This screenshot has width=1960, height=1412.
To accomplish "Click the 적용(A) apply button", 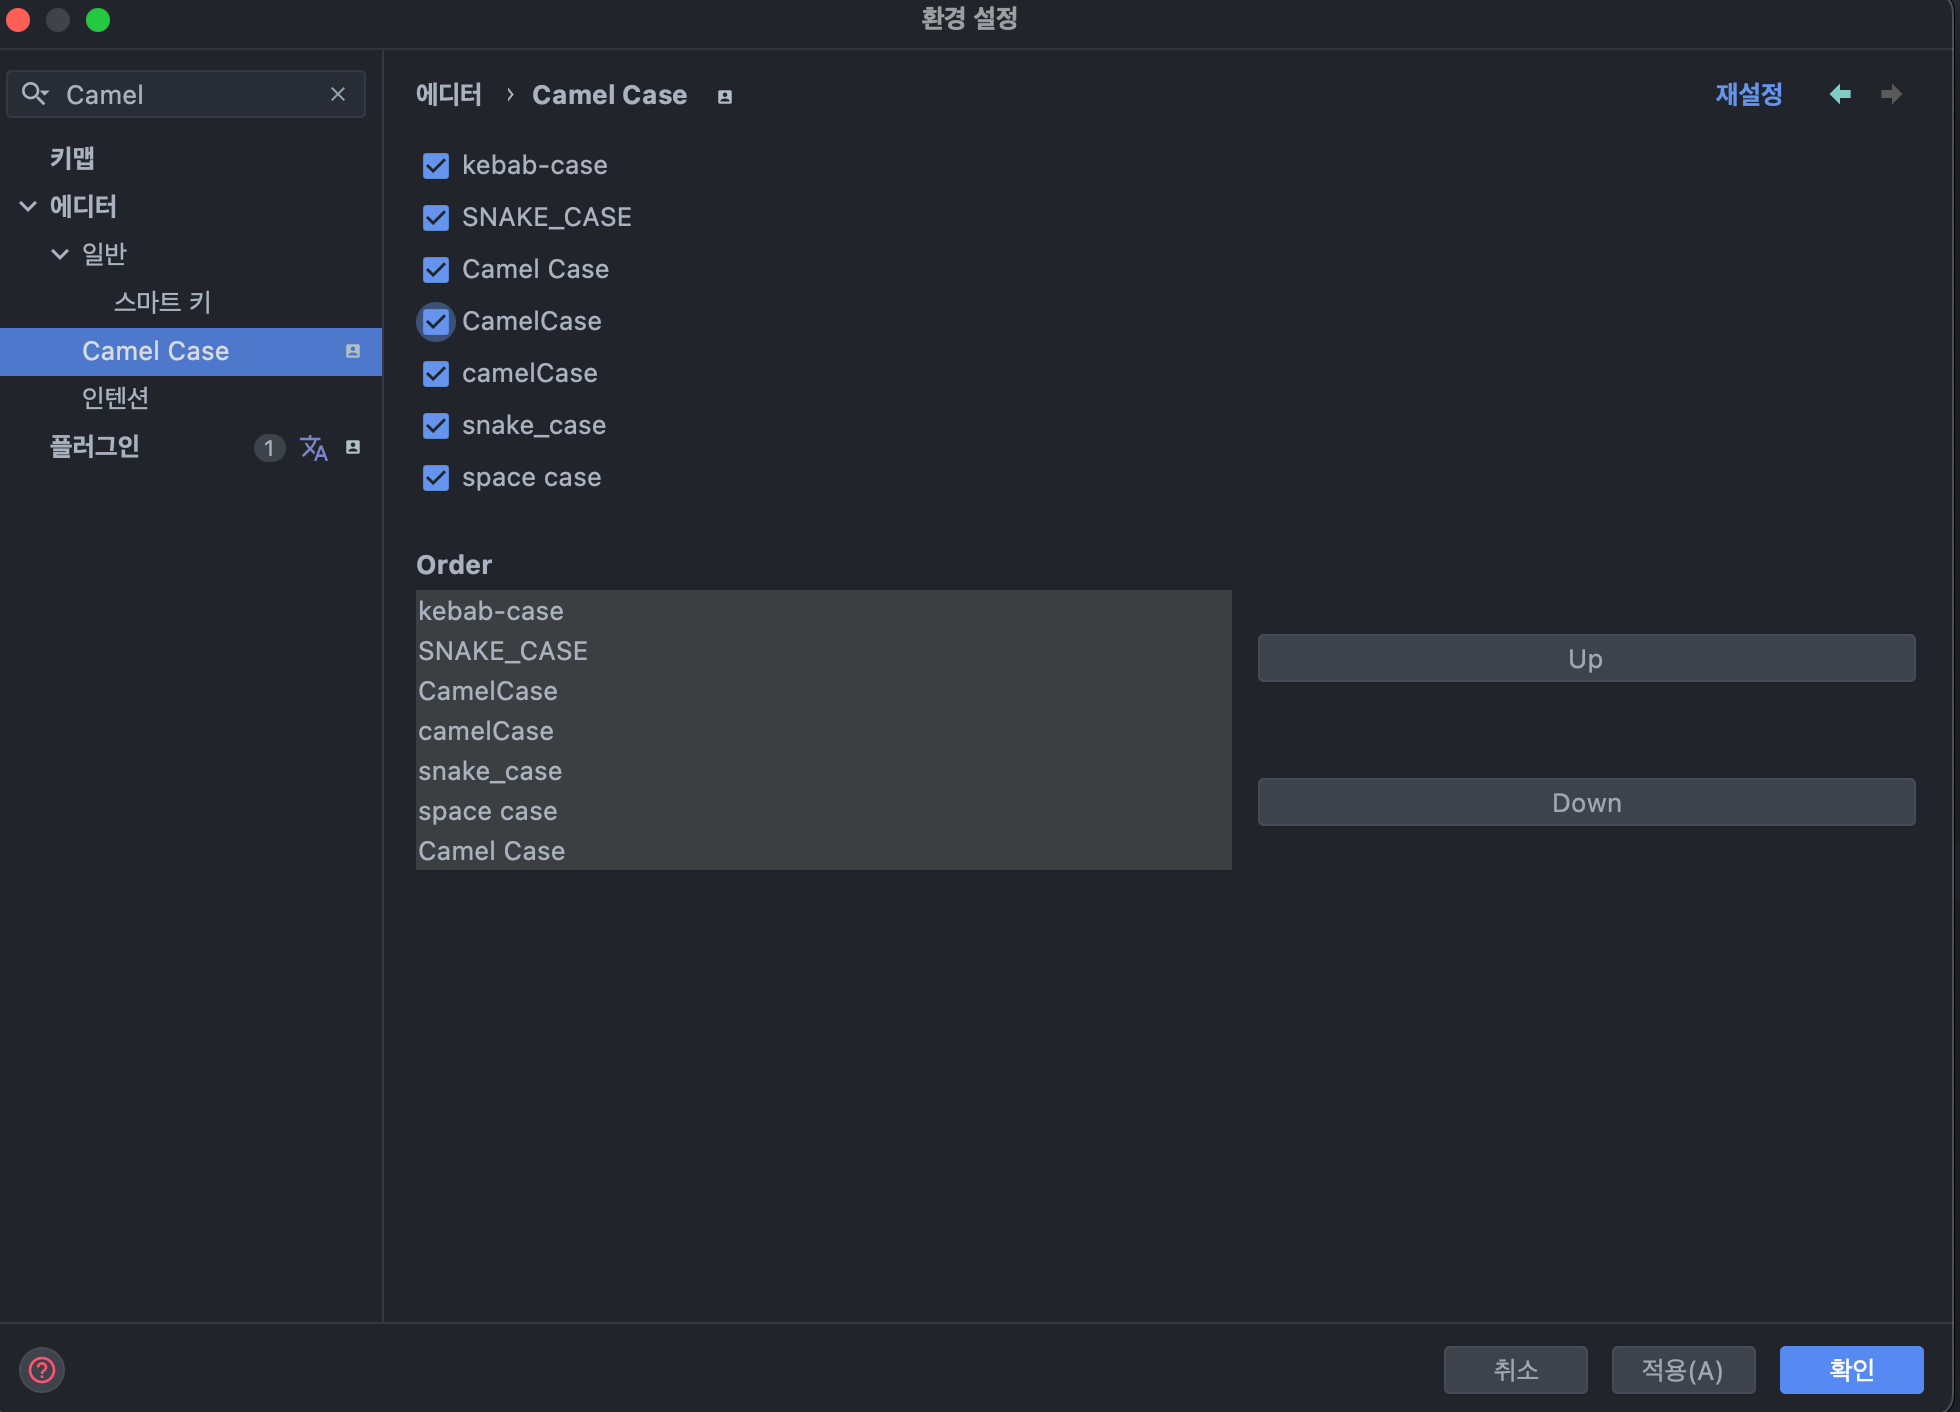I will [1682, 1370].
